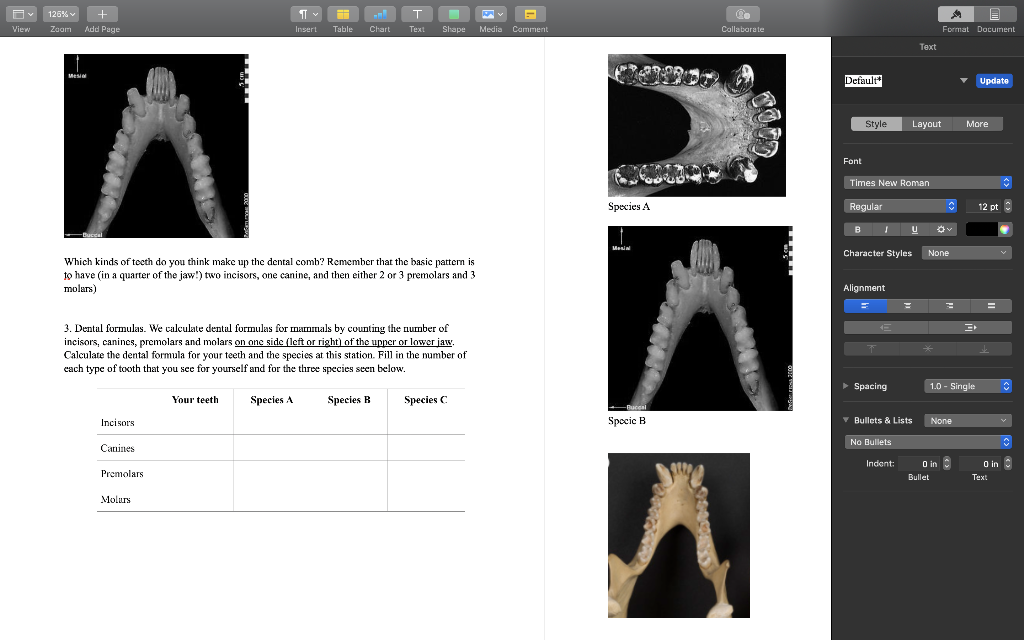
Task: Add a shape using the Shape icon
Action: 453,14
